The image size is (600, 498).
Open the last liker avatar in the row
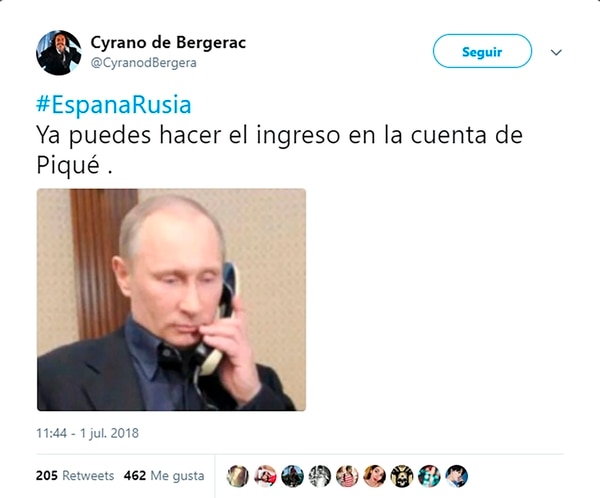click(457, 476)
